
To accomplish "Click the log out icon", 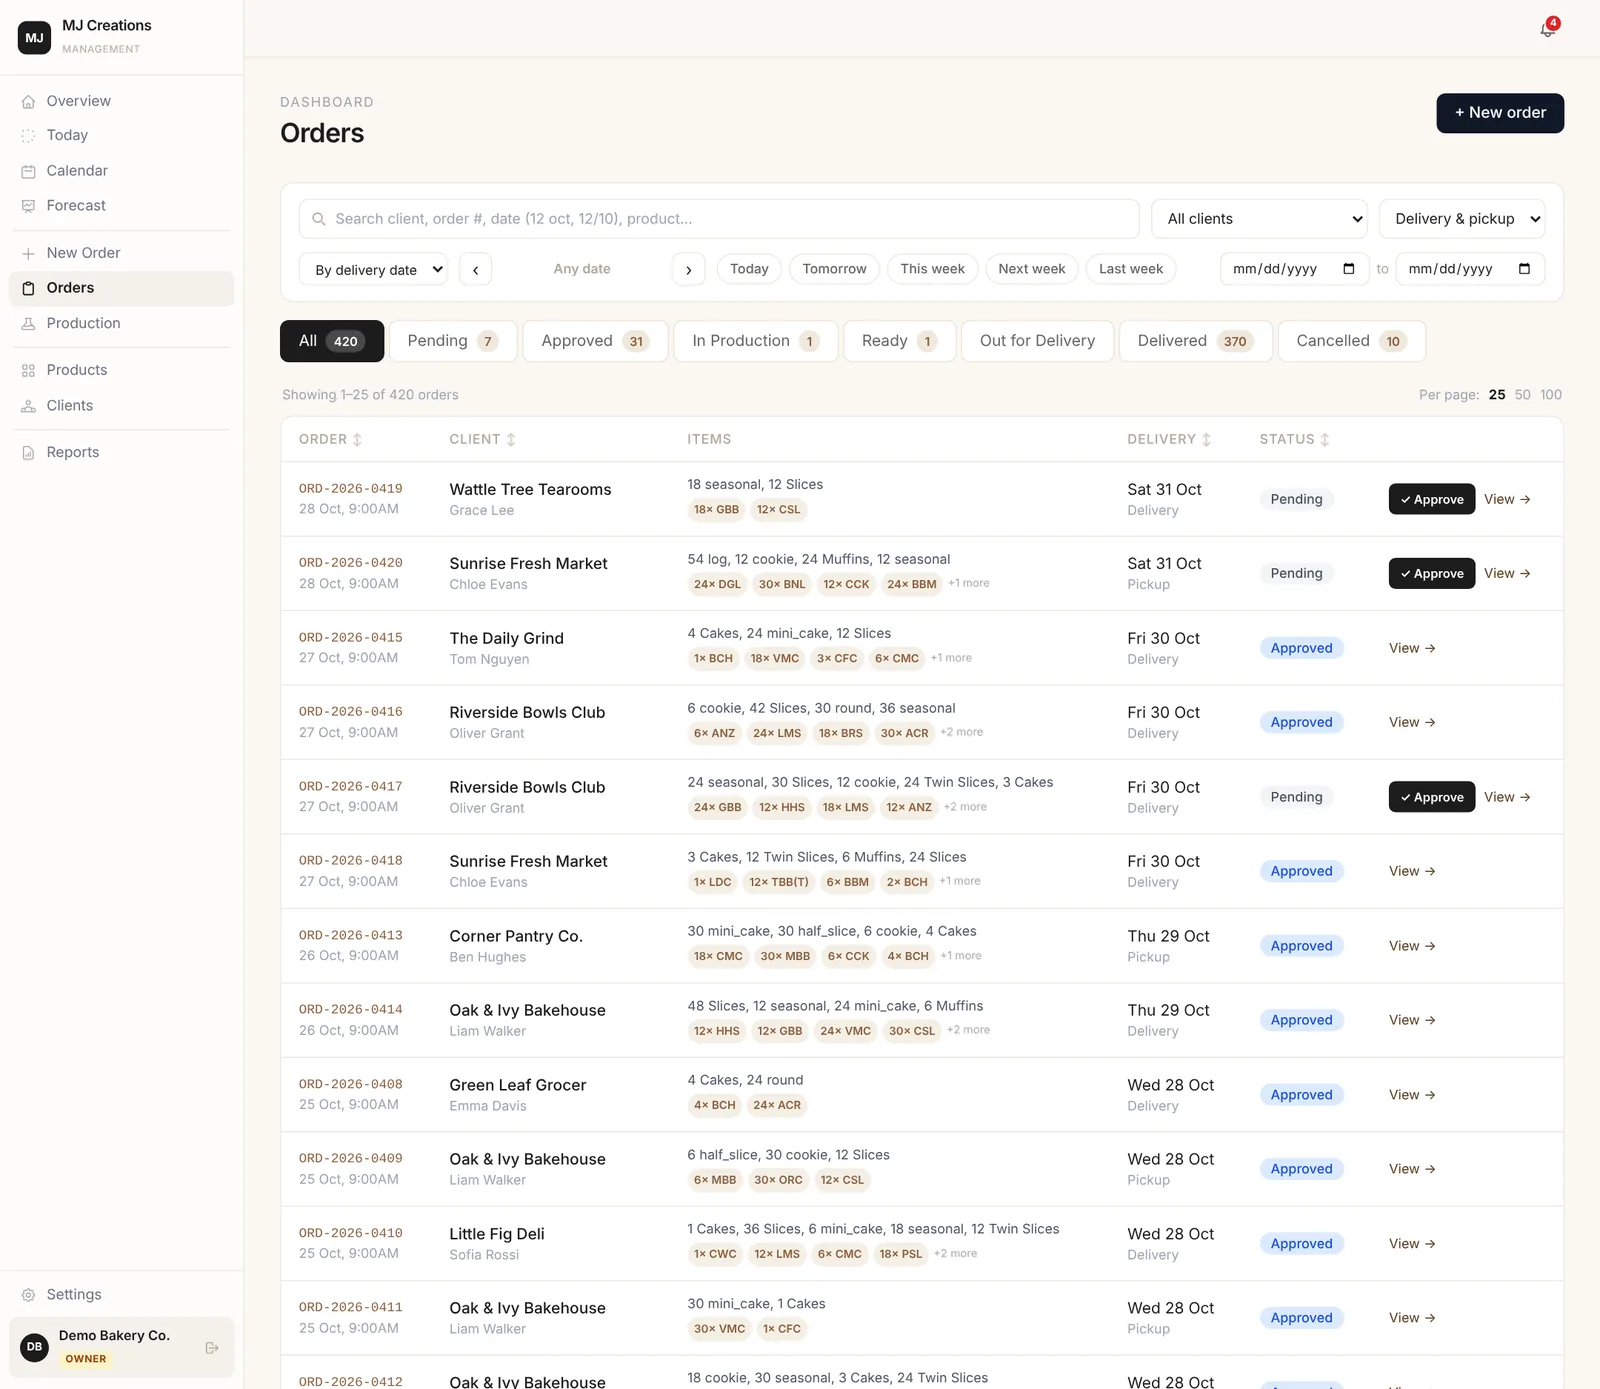I will tap(212, 1348).
